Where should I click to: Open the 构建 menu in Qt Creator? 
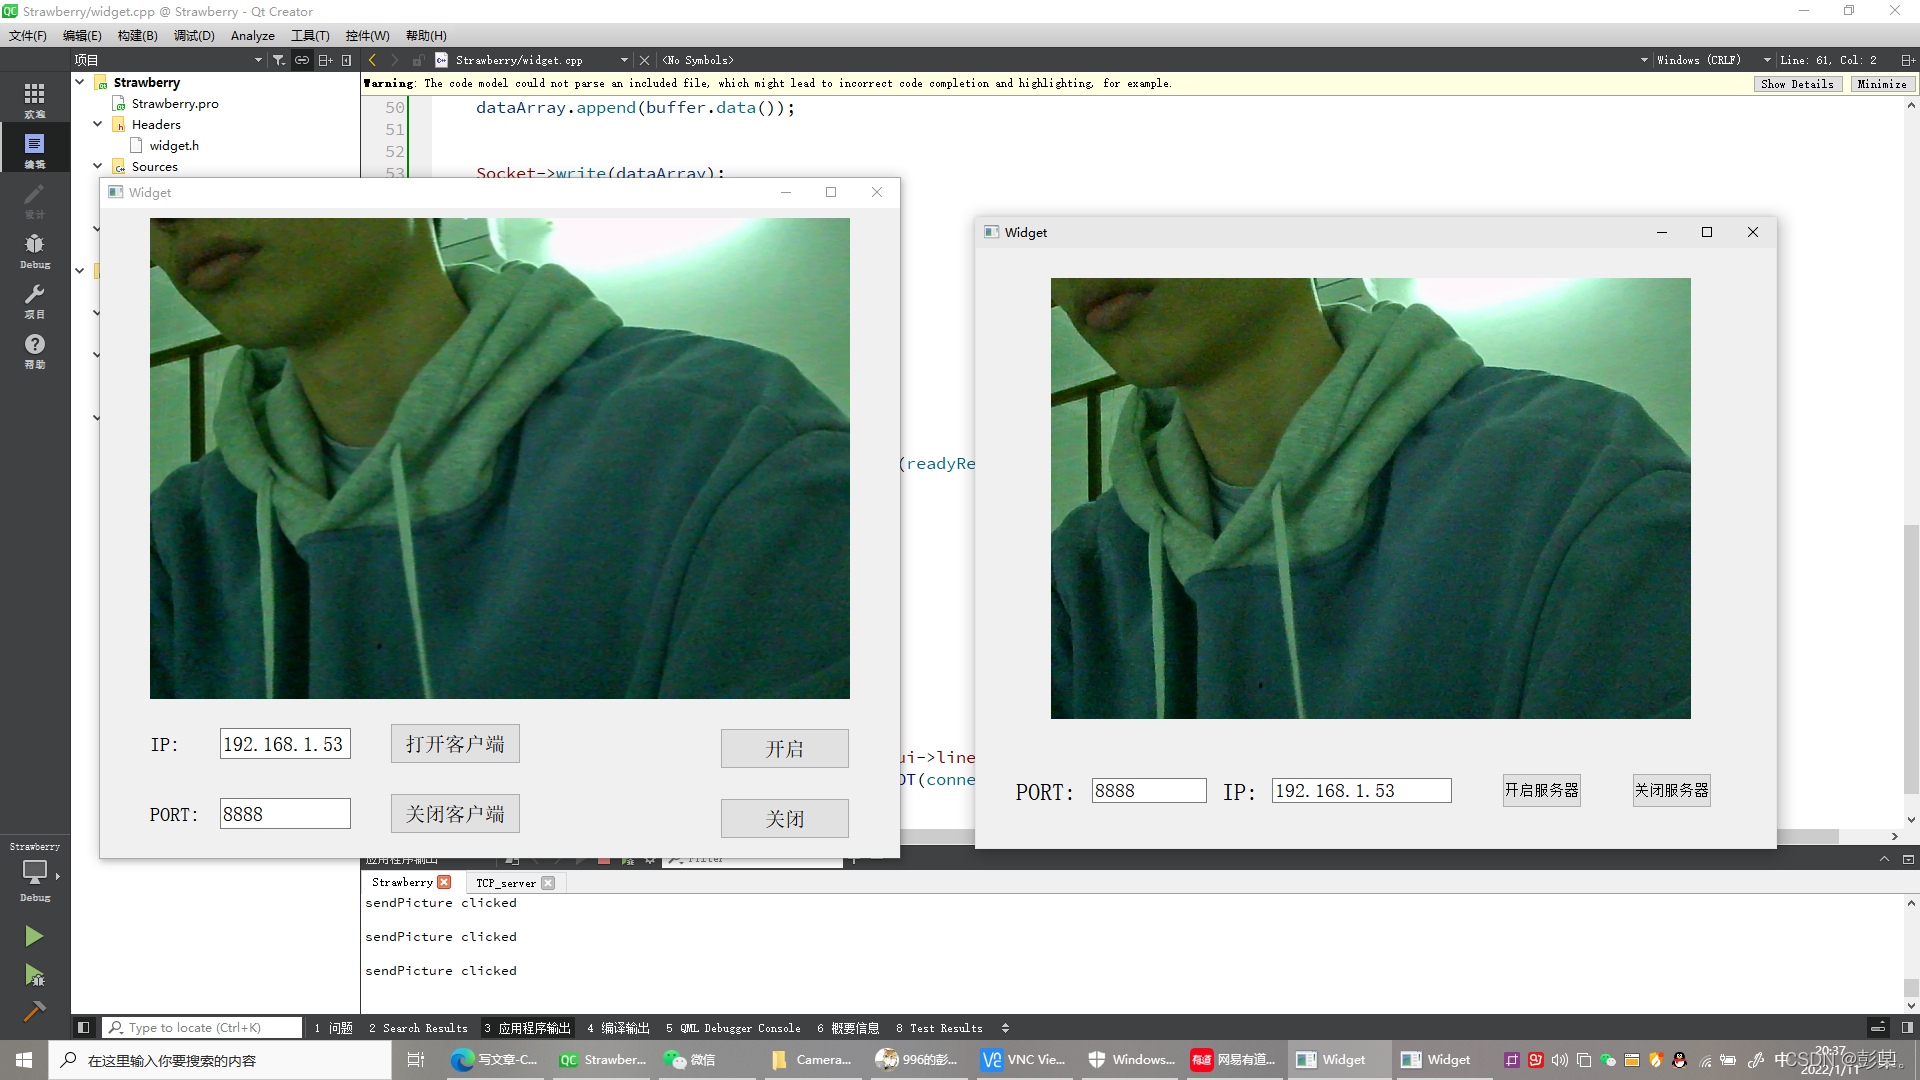tap(135, 36)
